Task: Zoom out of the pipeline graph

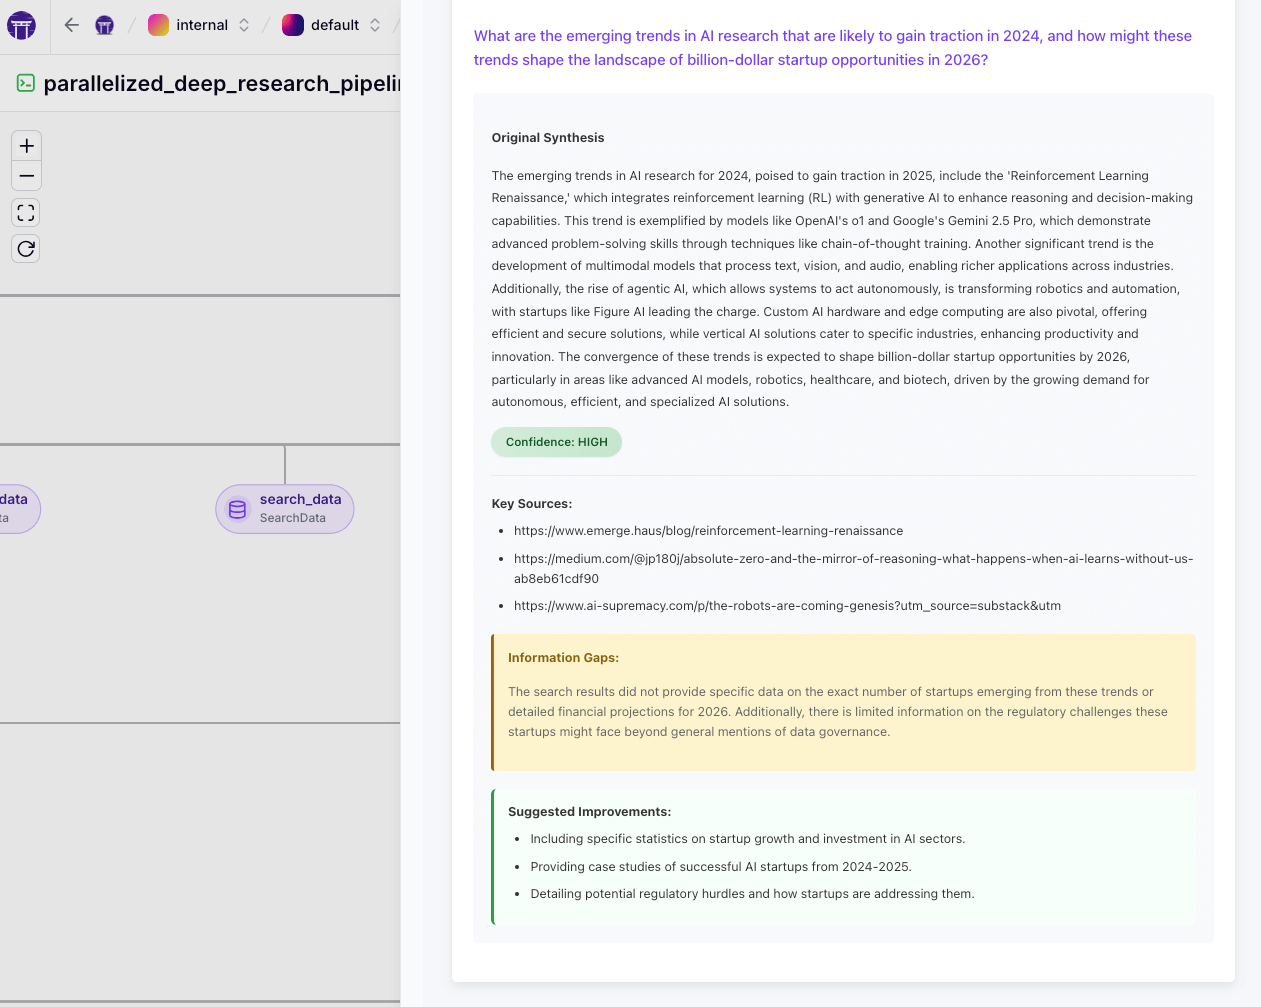Action: 27,176
